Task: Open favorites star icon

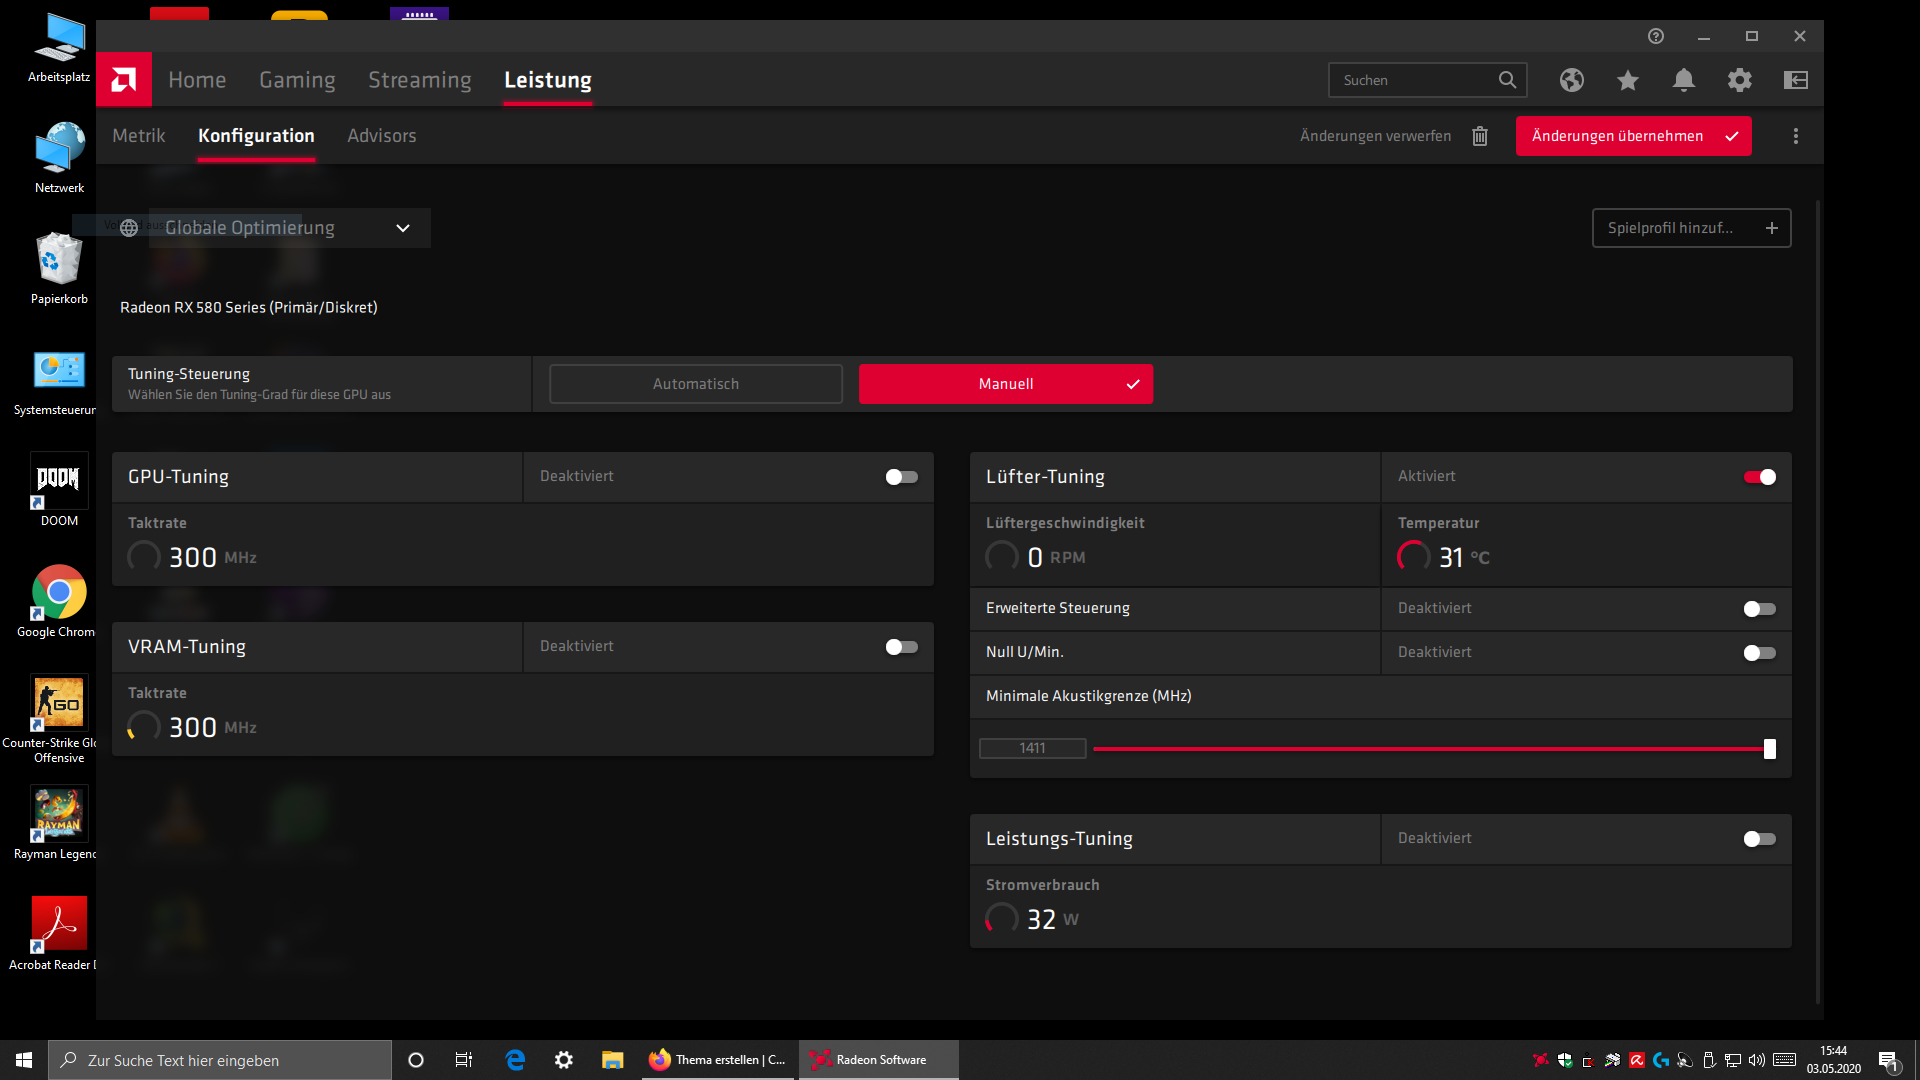Action: pos(1628,80)
